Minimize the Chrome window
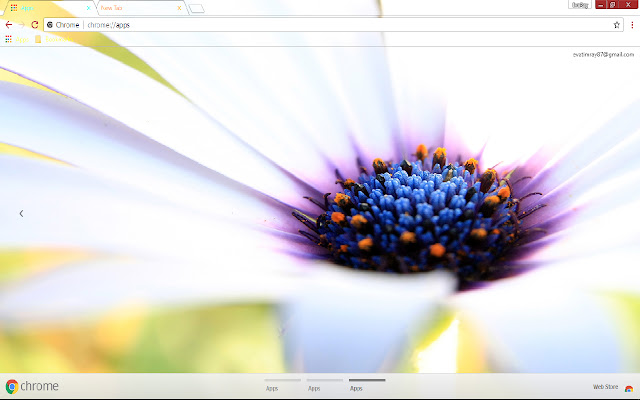Viewport: 640px width, 400px height. pyautogui.click(x=600, y=4)
